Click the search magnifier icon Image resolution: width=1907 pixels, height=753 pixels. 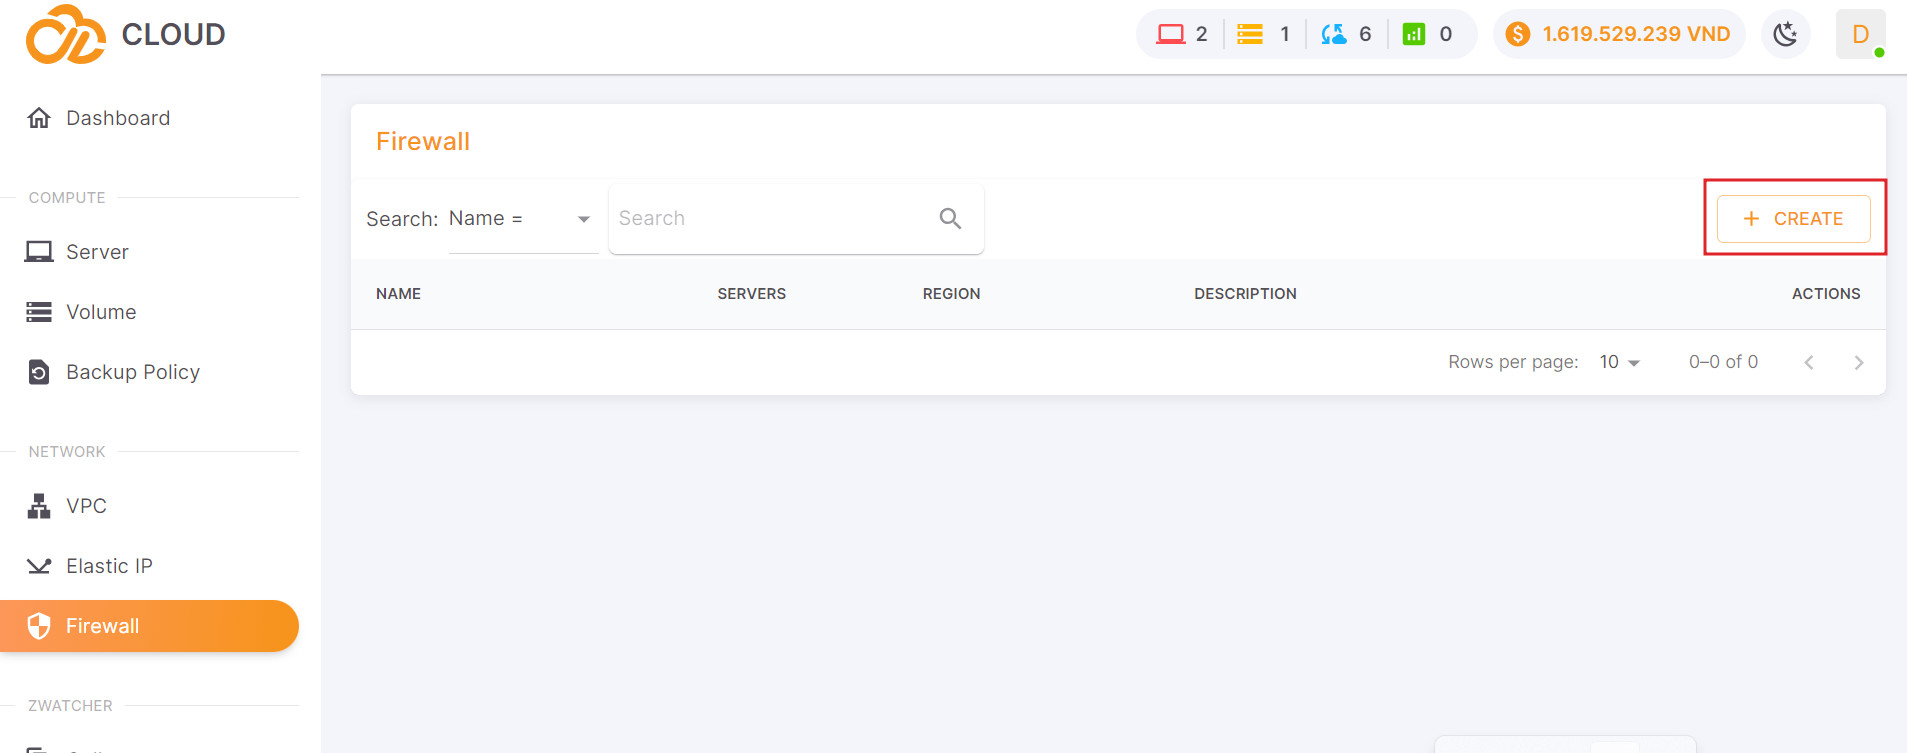coord(950,218)
